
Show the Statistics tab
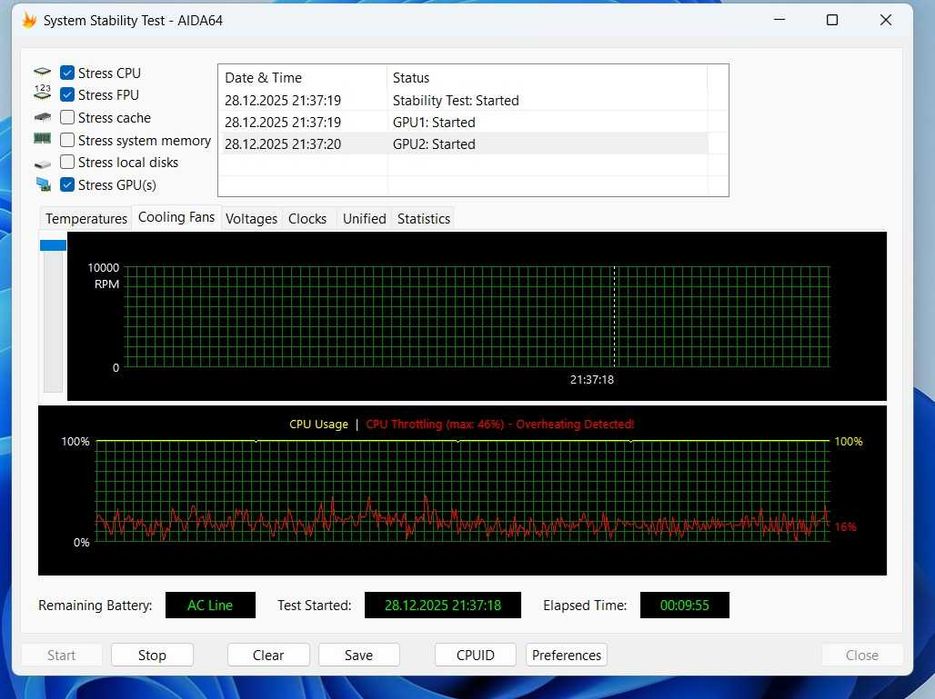(x=423, y=219)
